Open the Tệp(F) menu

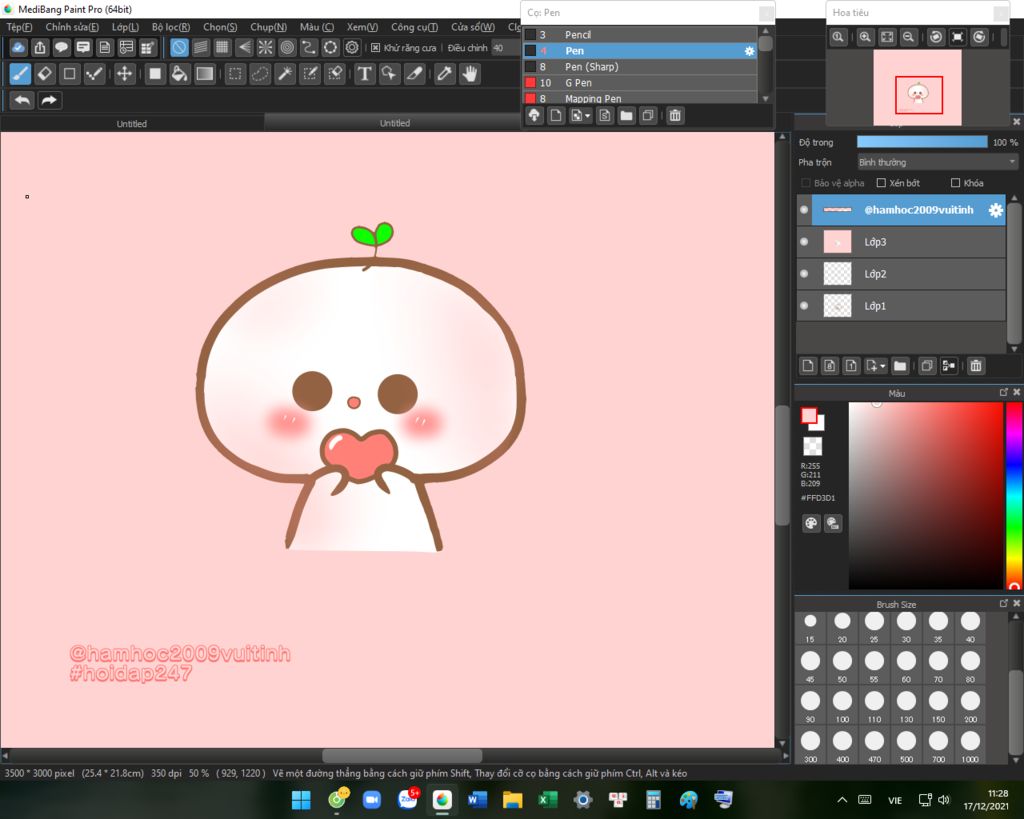point(19,27)
